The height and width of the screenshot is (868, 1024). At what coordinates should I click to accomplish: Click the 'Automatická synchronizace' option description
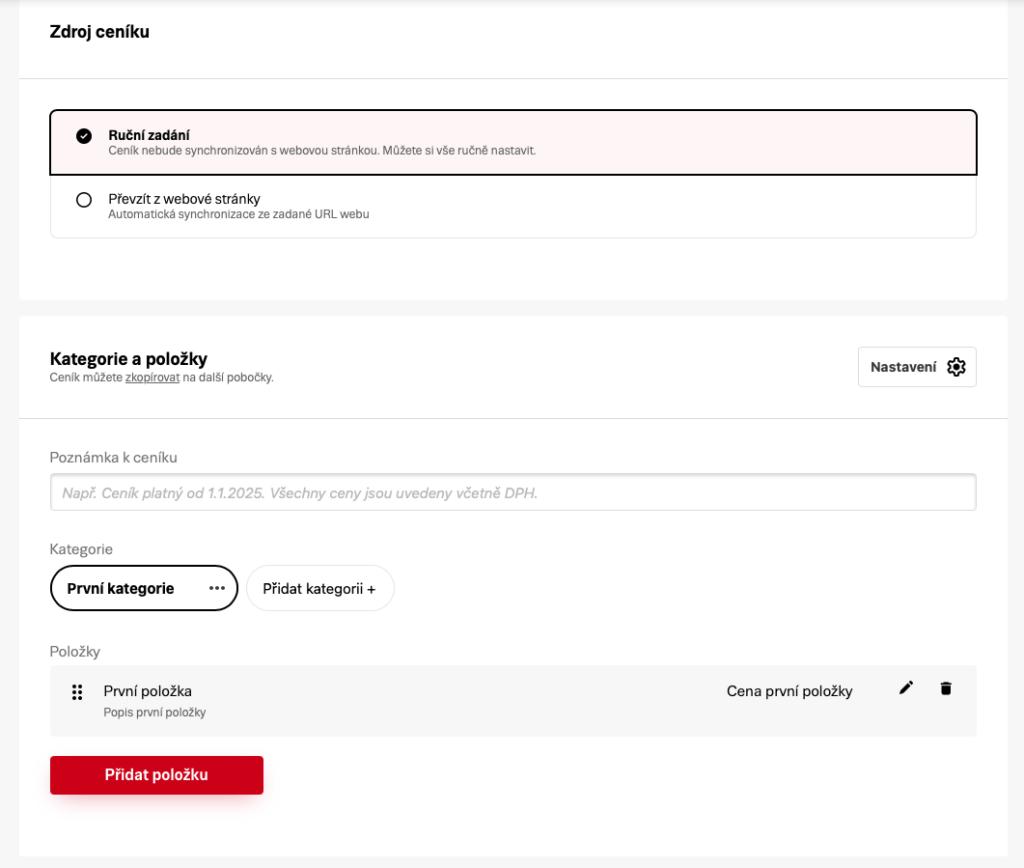[x=238, y=214]
